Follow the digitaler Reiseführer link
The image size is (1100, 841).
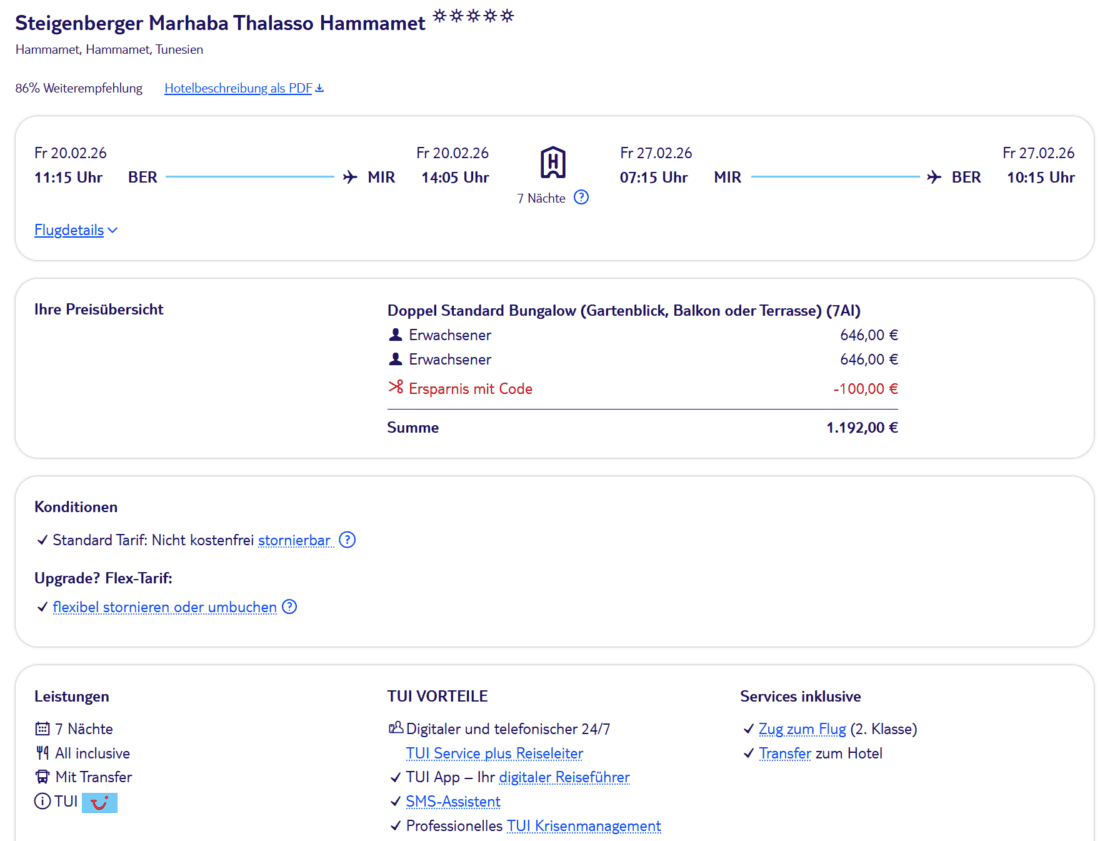pyautogui.click(x=564, y=778)
